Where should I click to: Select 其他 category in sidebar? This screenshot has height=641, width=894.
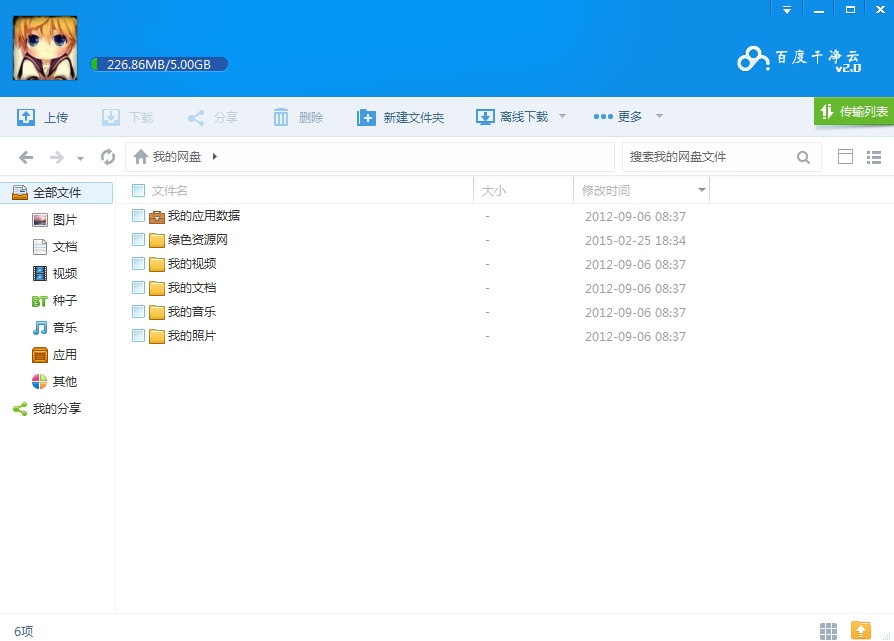click(x=55, y=382)
